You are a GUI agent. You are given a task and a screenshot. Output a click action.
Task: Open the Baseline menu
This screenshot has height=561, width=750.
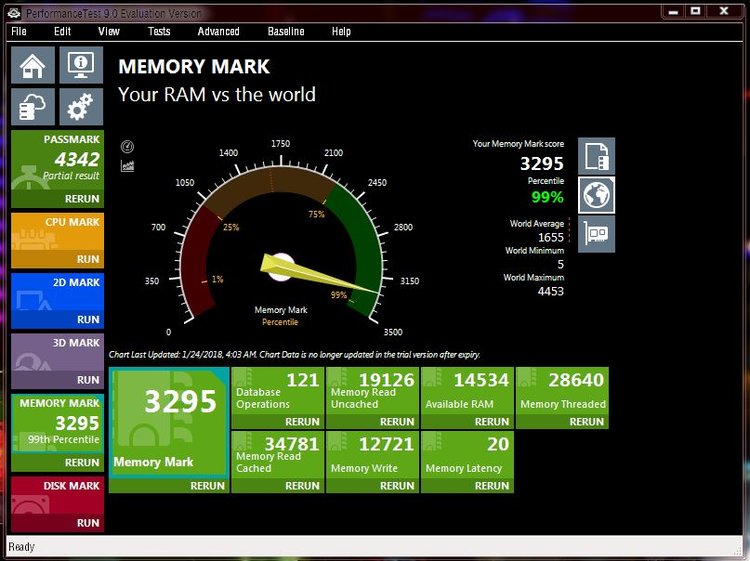[x=286, y=32]
